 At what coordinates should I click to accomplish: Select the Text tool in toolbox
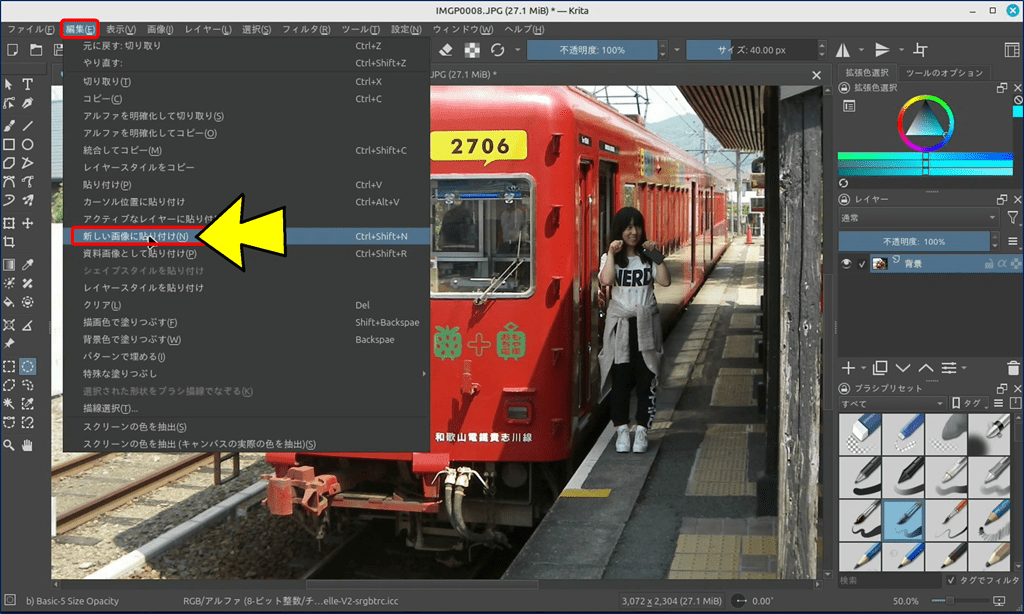coord(28,85)
